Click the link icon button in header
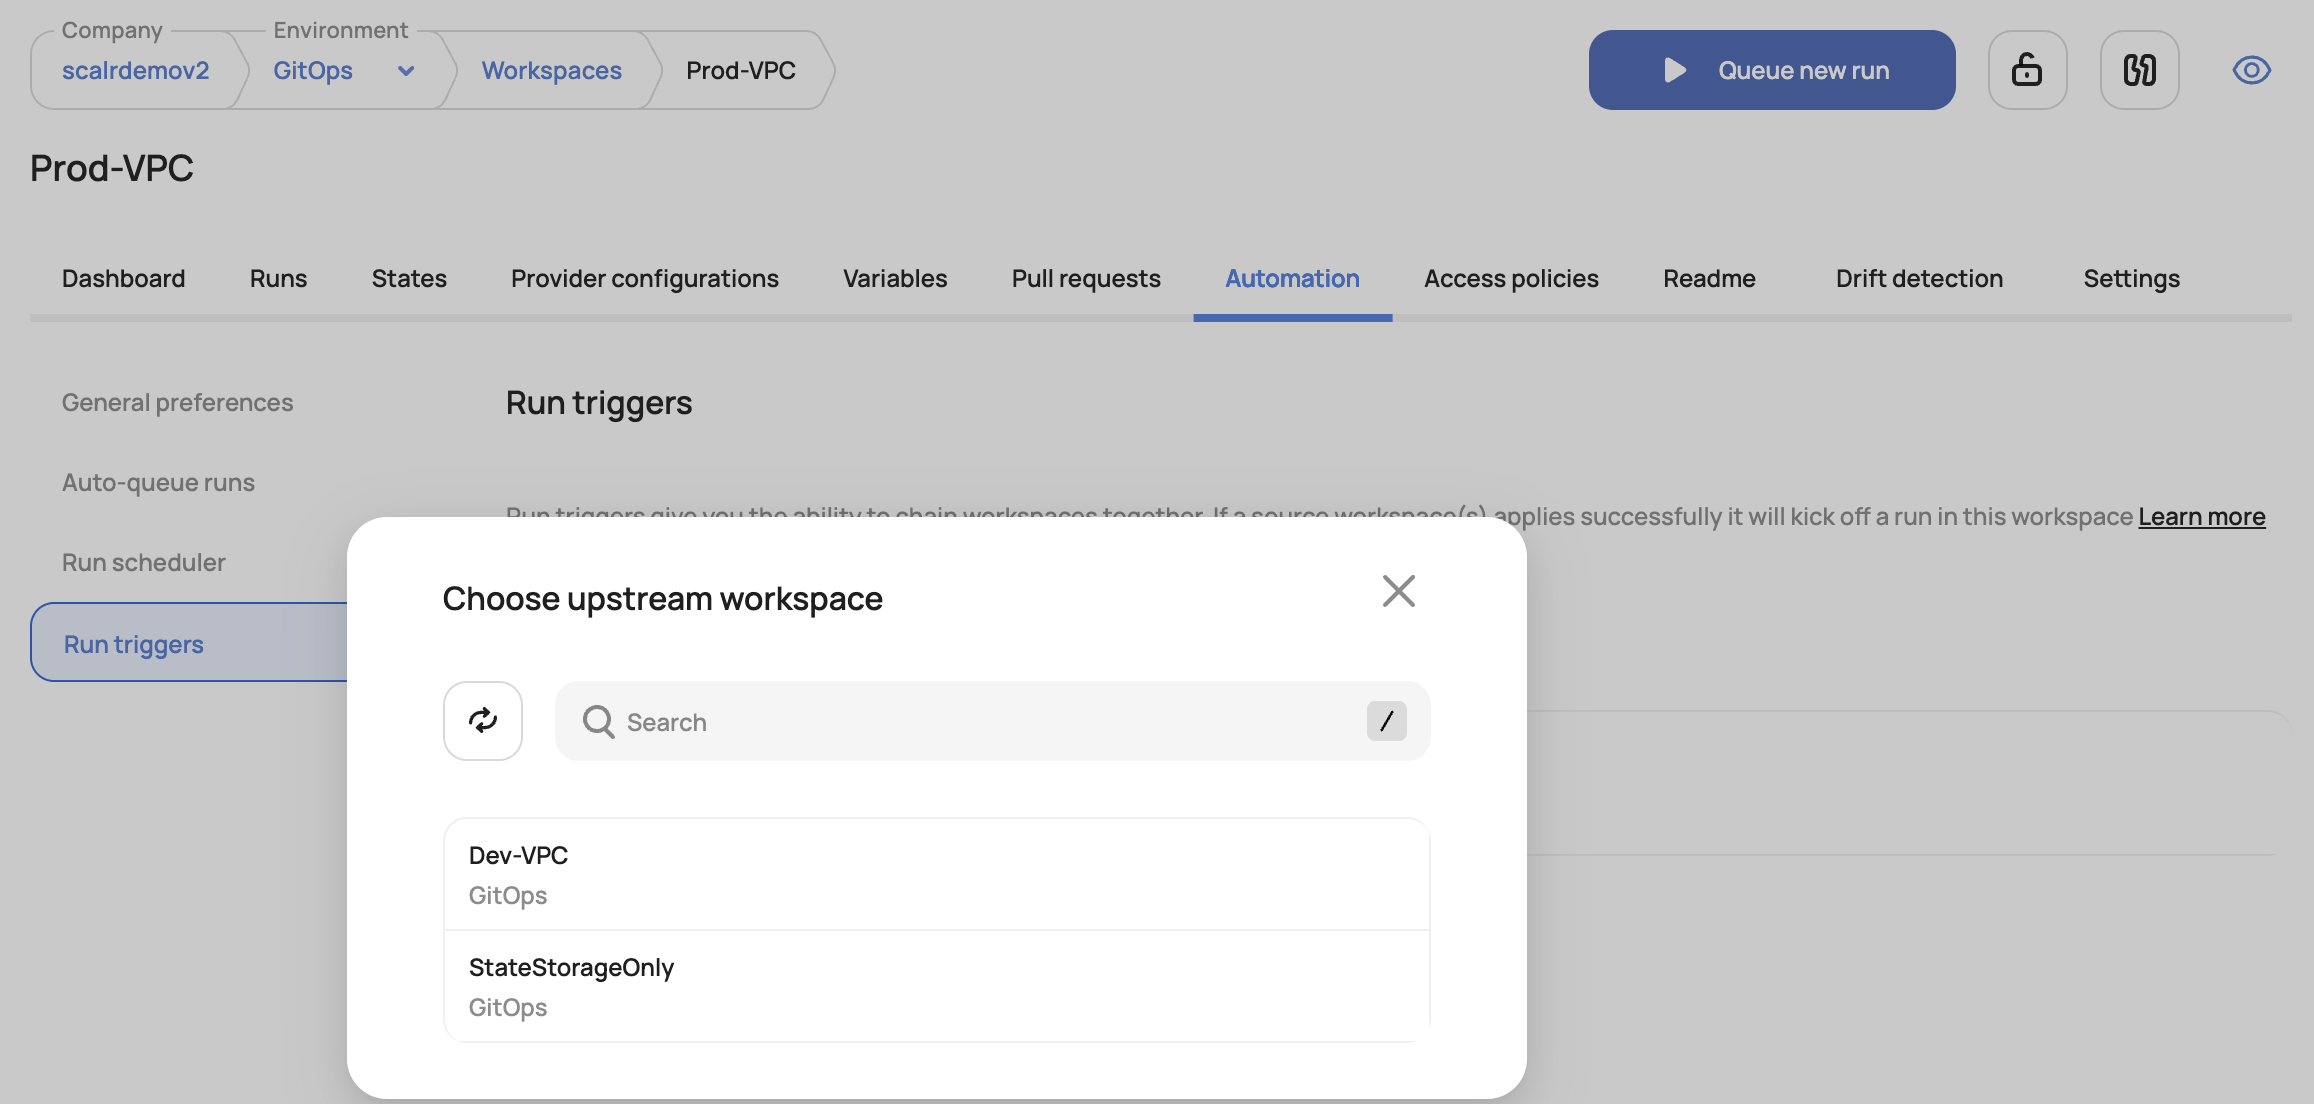Viewport: 2314px width, 1104px height. tap(2139, 70)
